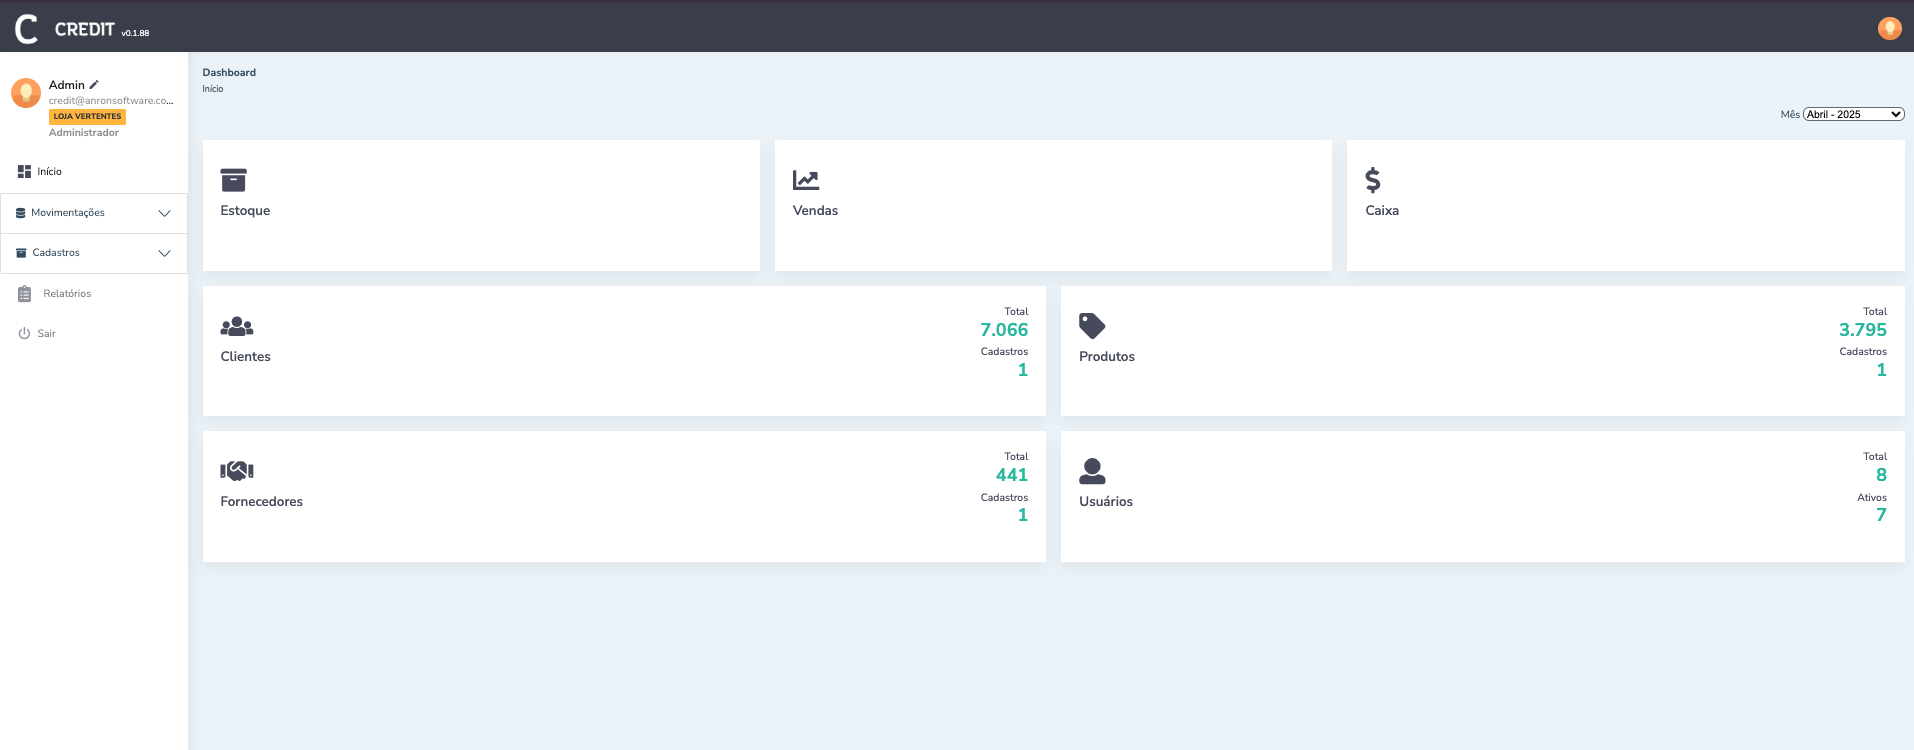Image resolution: width=1914 pixels, height=750 pixels.
Task: Go to Início in the sidebar
Action: tap(49, 172)
